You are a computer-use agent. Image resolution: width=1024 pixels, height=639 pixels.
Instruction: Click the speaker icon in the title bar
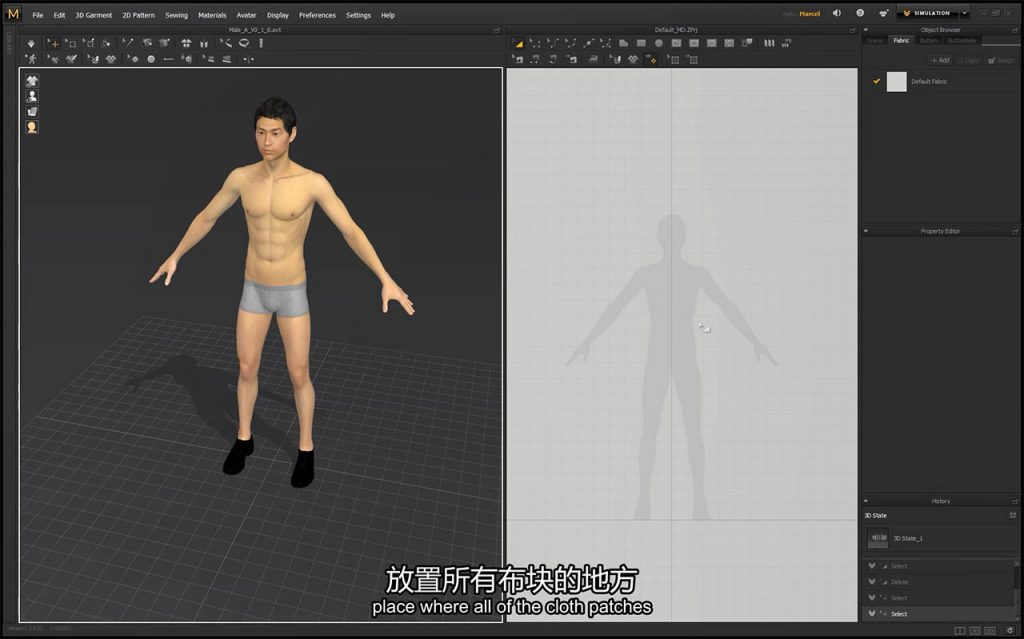(x=837, y=13)
